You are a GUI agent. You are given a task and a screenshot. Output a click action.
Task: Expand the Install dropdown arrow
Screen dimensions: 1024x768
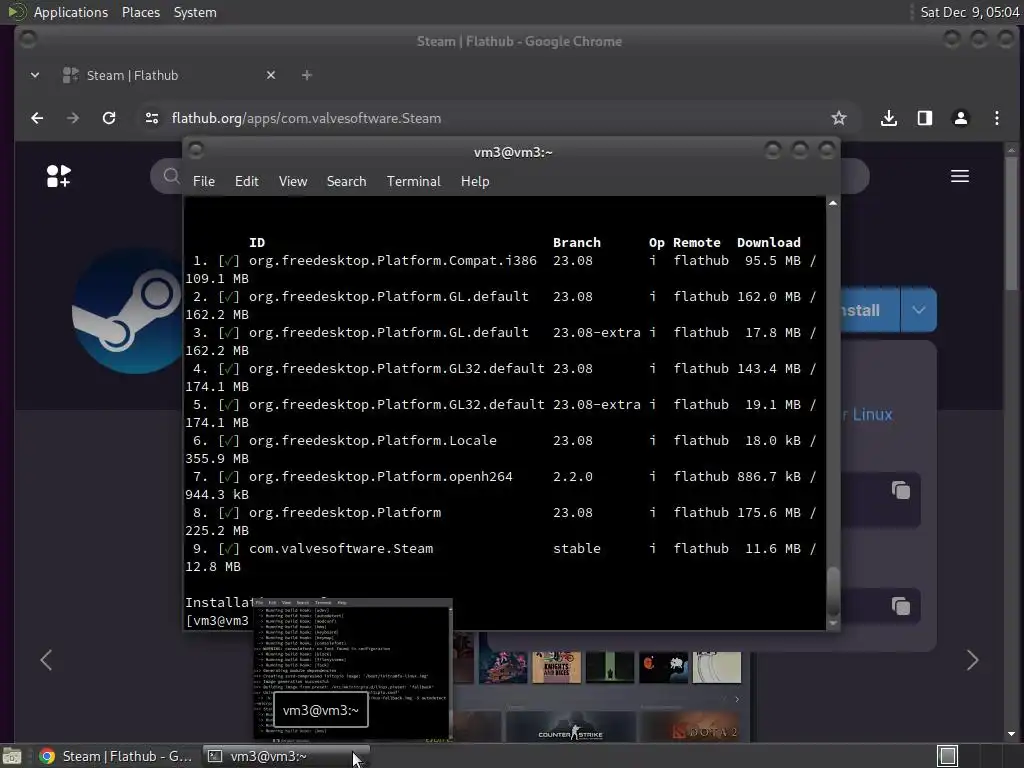coord(918,310)
